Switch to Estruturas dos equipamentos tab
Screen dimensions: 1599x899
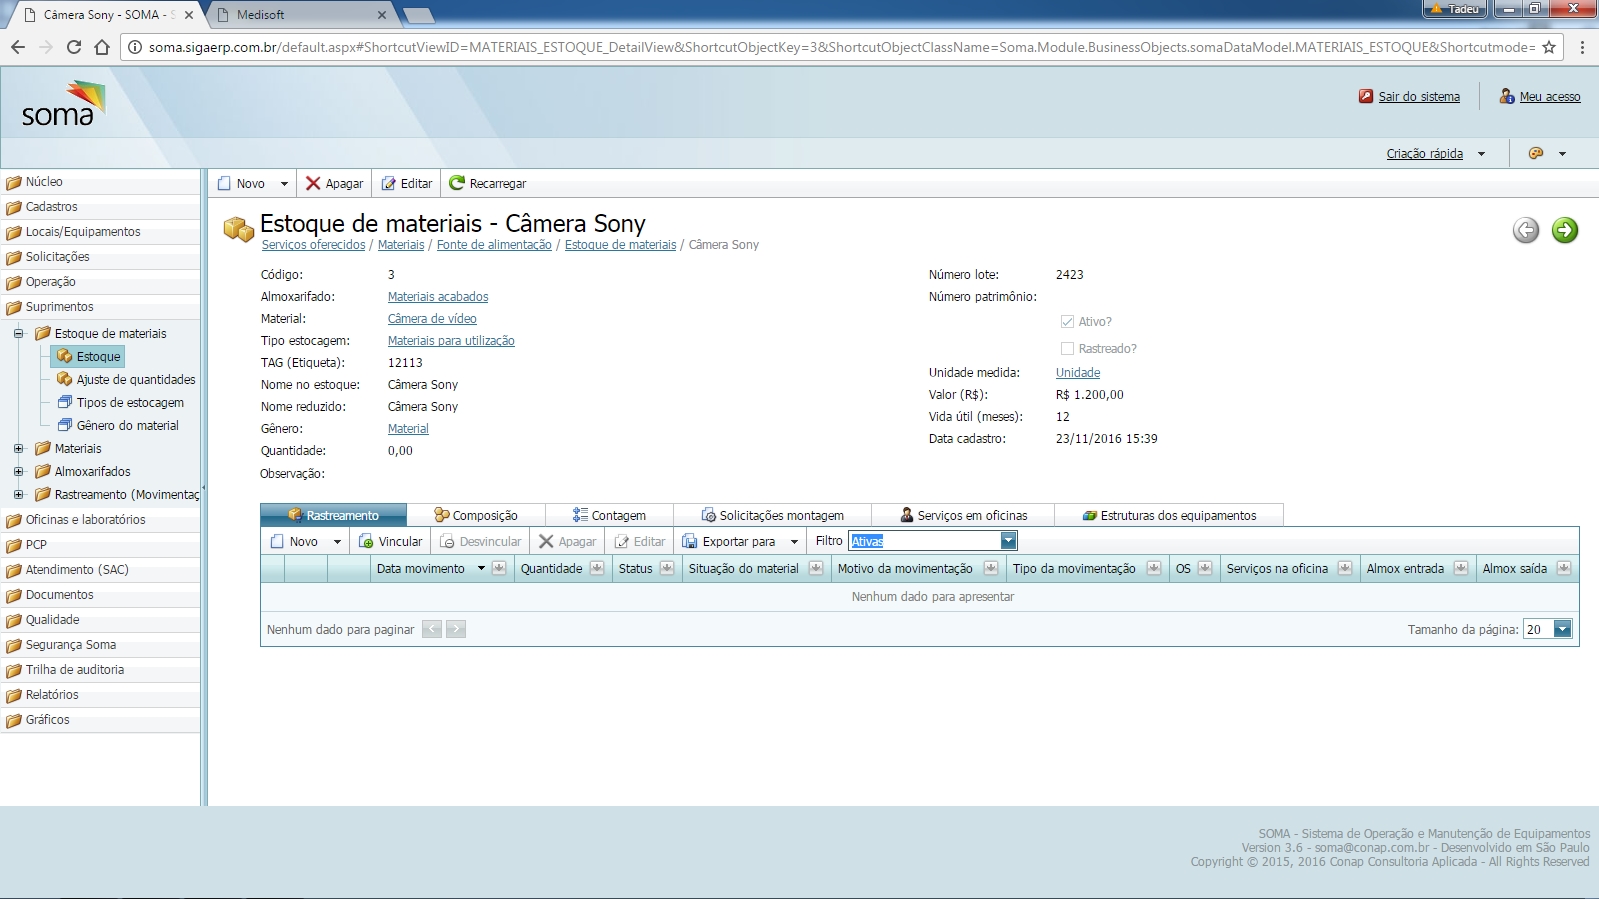tap(1169, 515)
